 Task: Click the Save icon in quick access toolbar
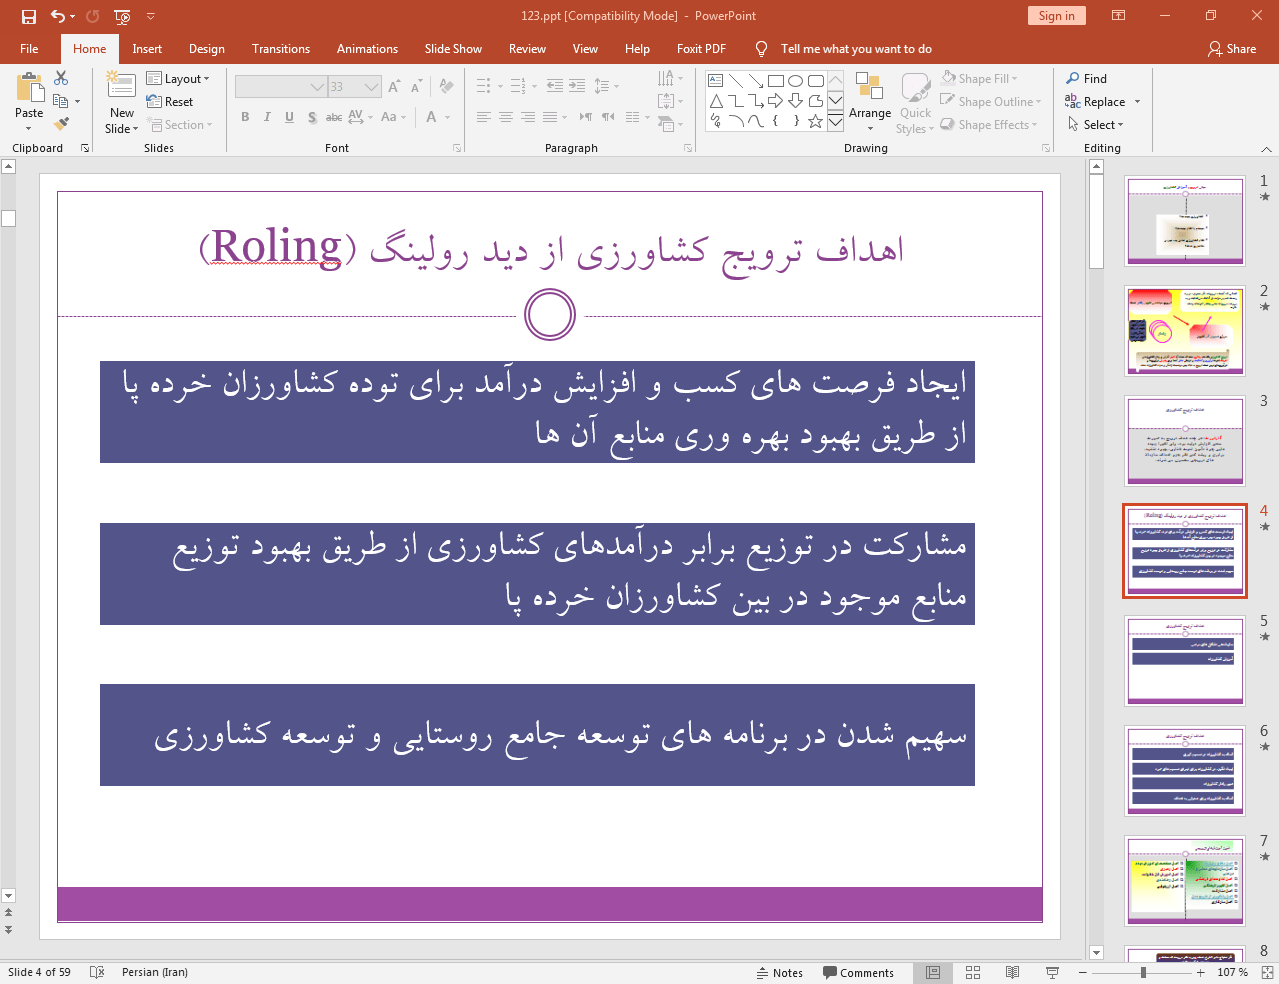click(x=29, y=16)
